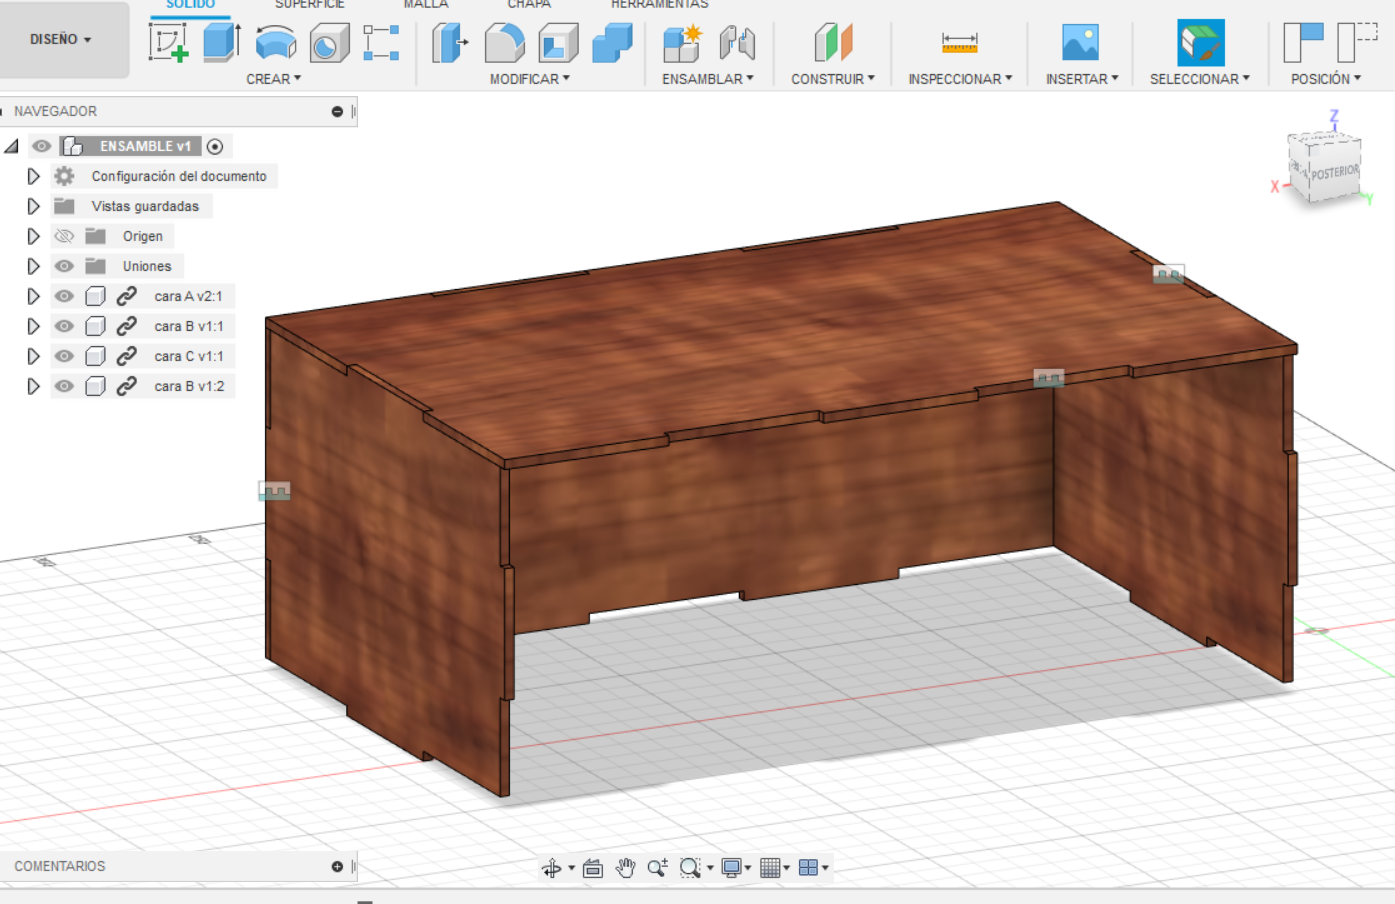
Task: Select the Revolve tool icon
Action: pos(275,43)
